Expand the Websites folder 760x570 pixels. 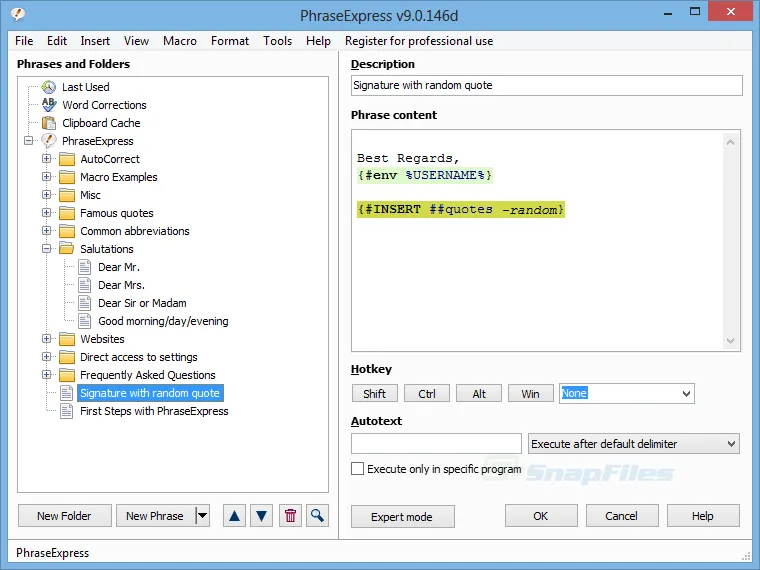[x=47, y=338]
